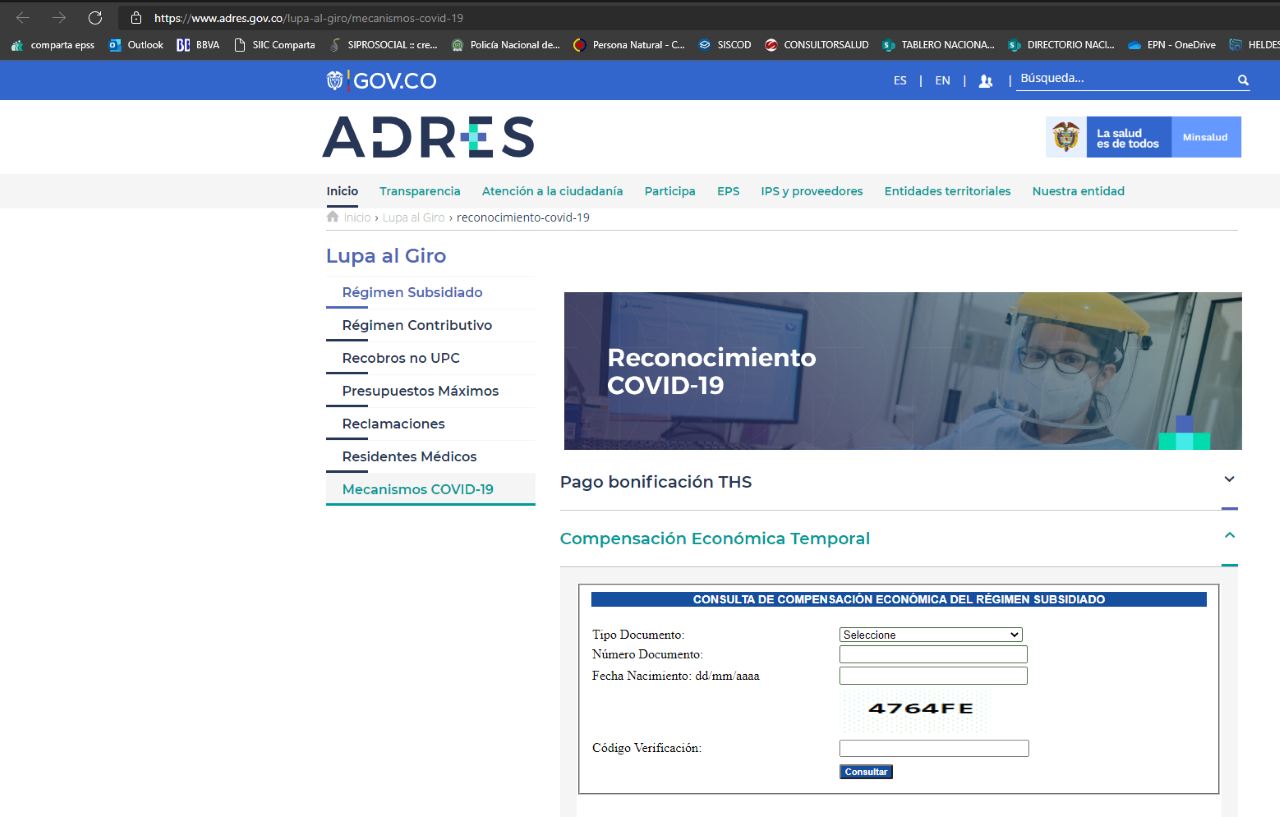Open the TABLERO NACIONA... bookmark
This screenshot has width=1280, height=817.
click(x=938, y=45)
